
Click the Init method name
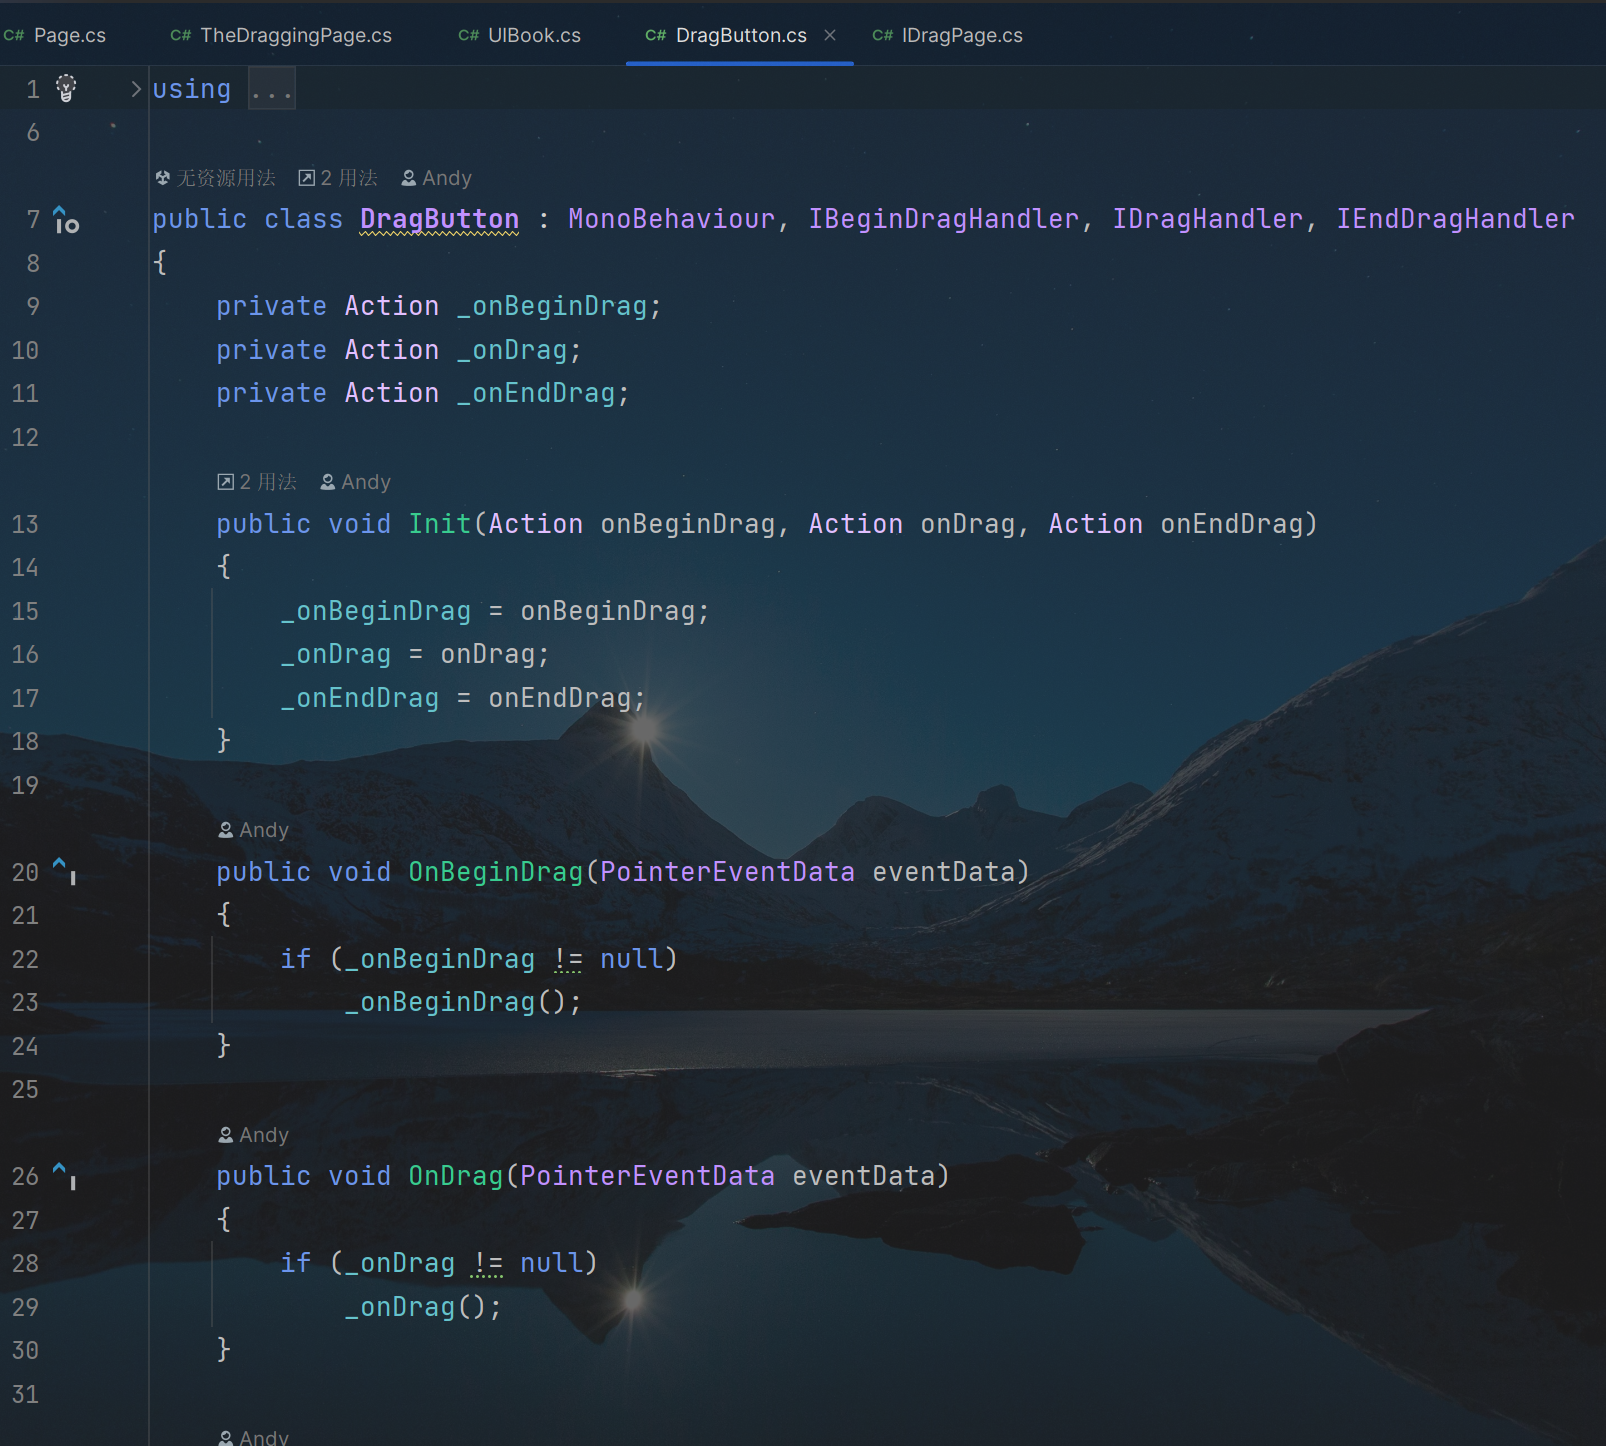pos(439,524)
